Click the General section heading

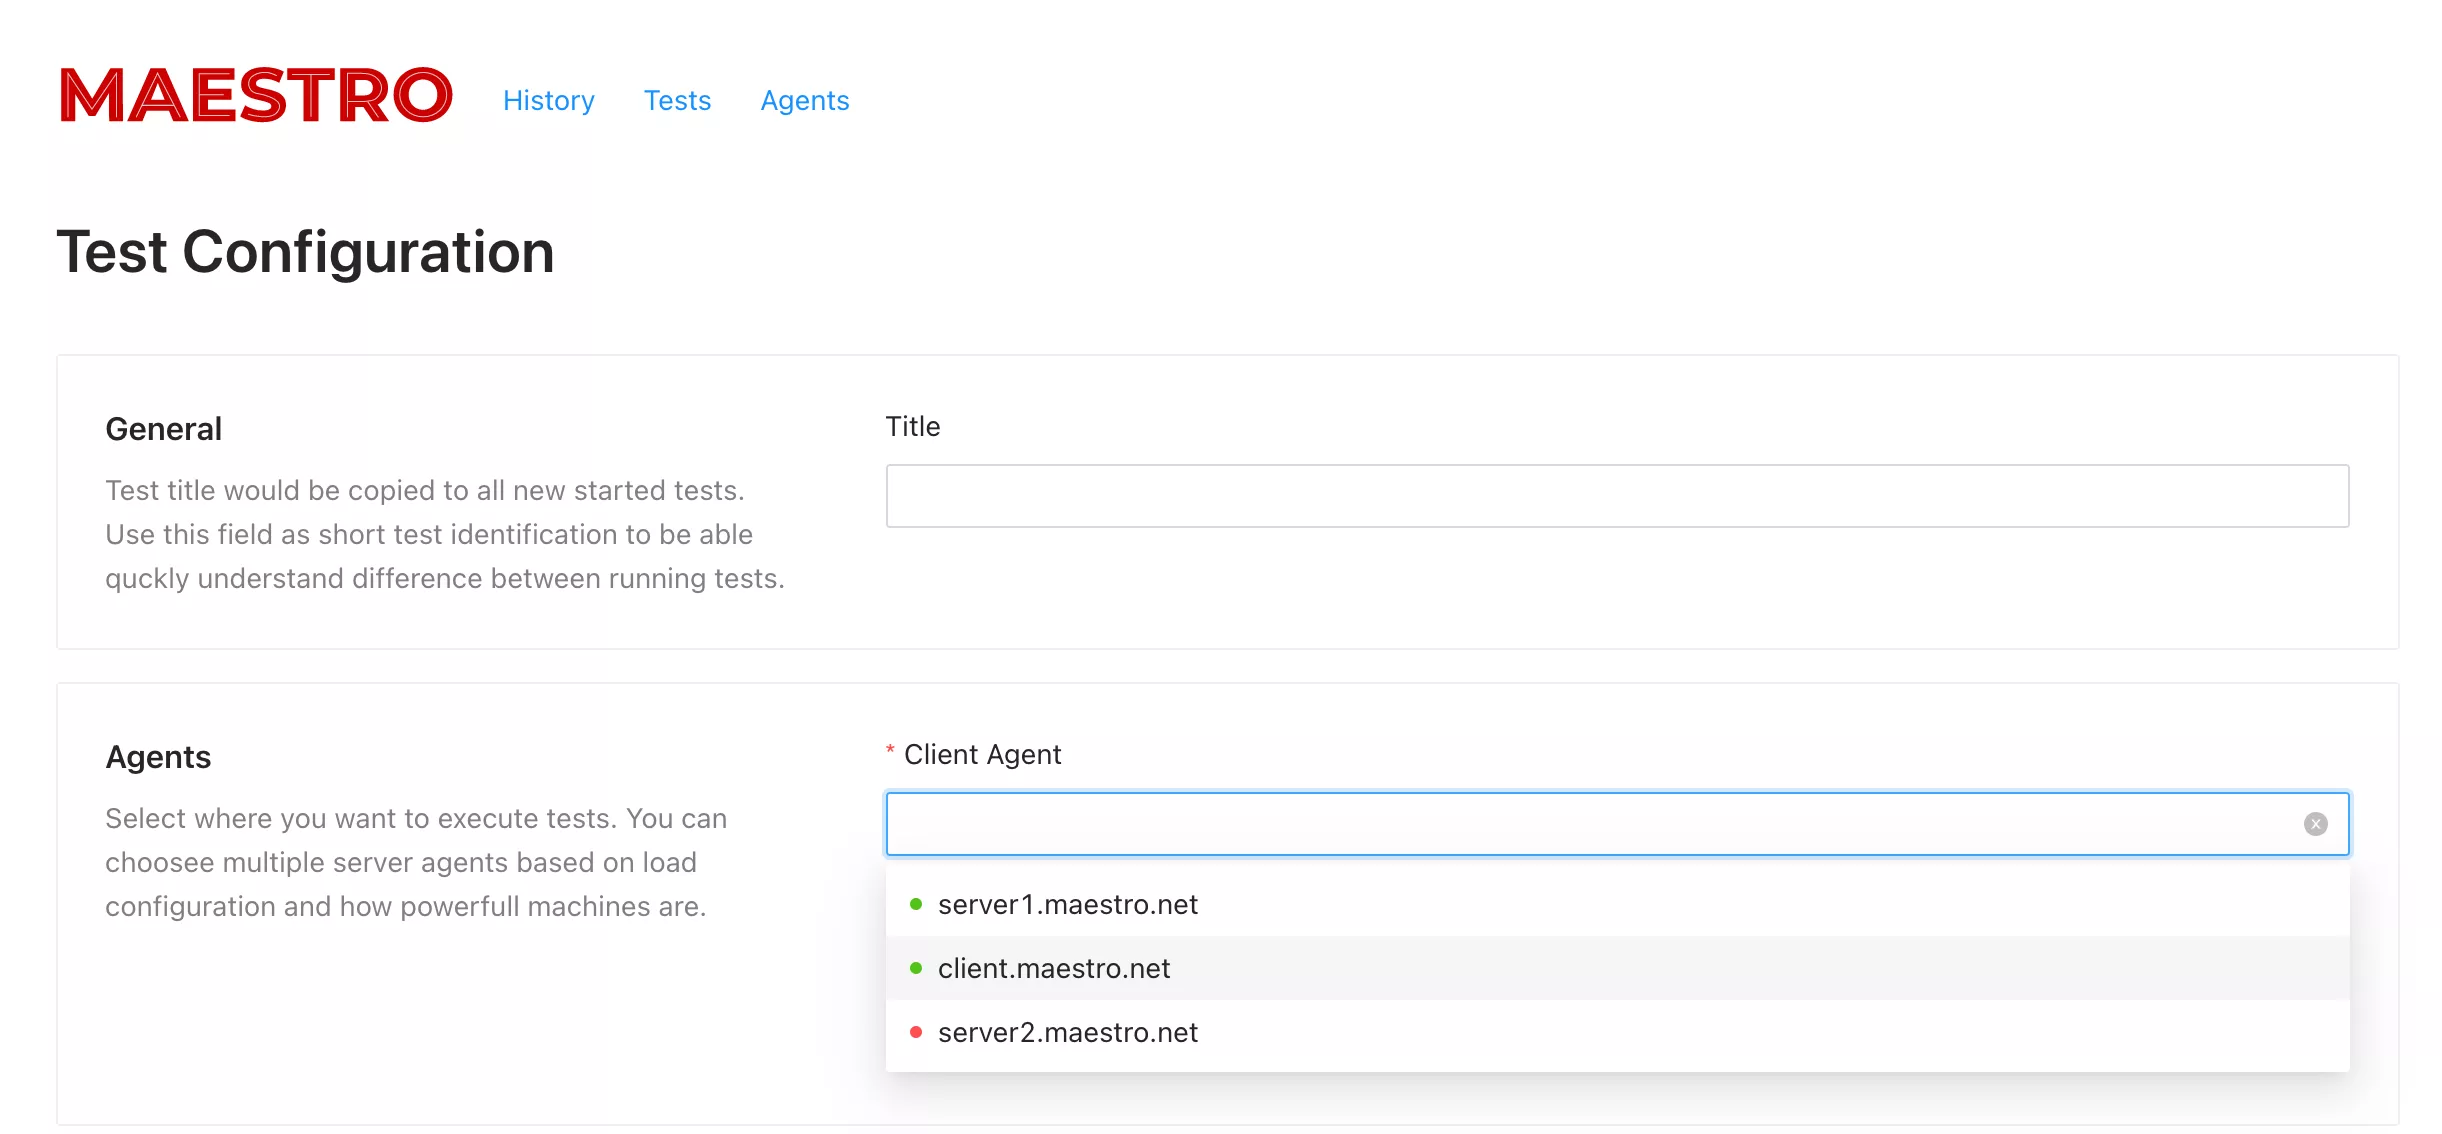[x=164, y=429]
